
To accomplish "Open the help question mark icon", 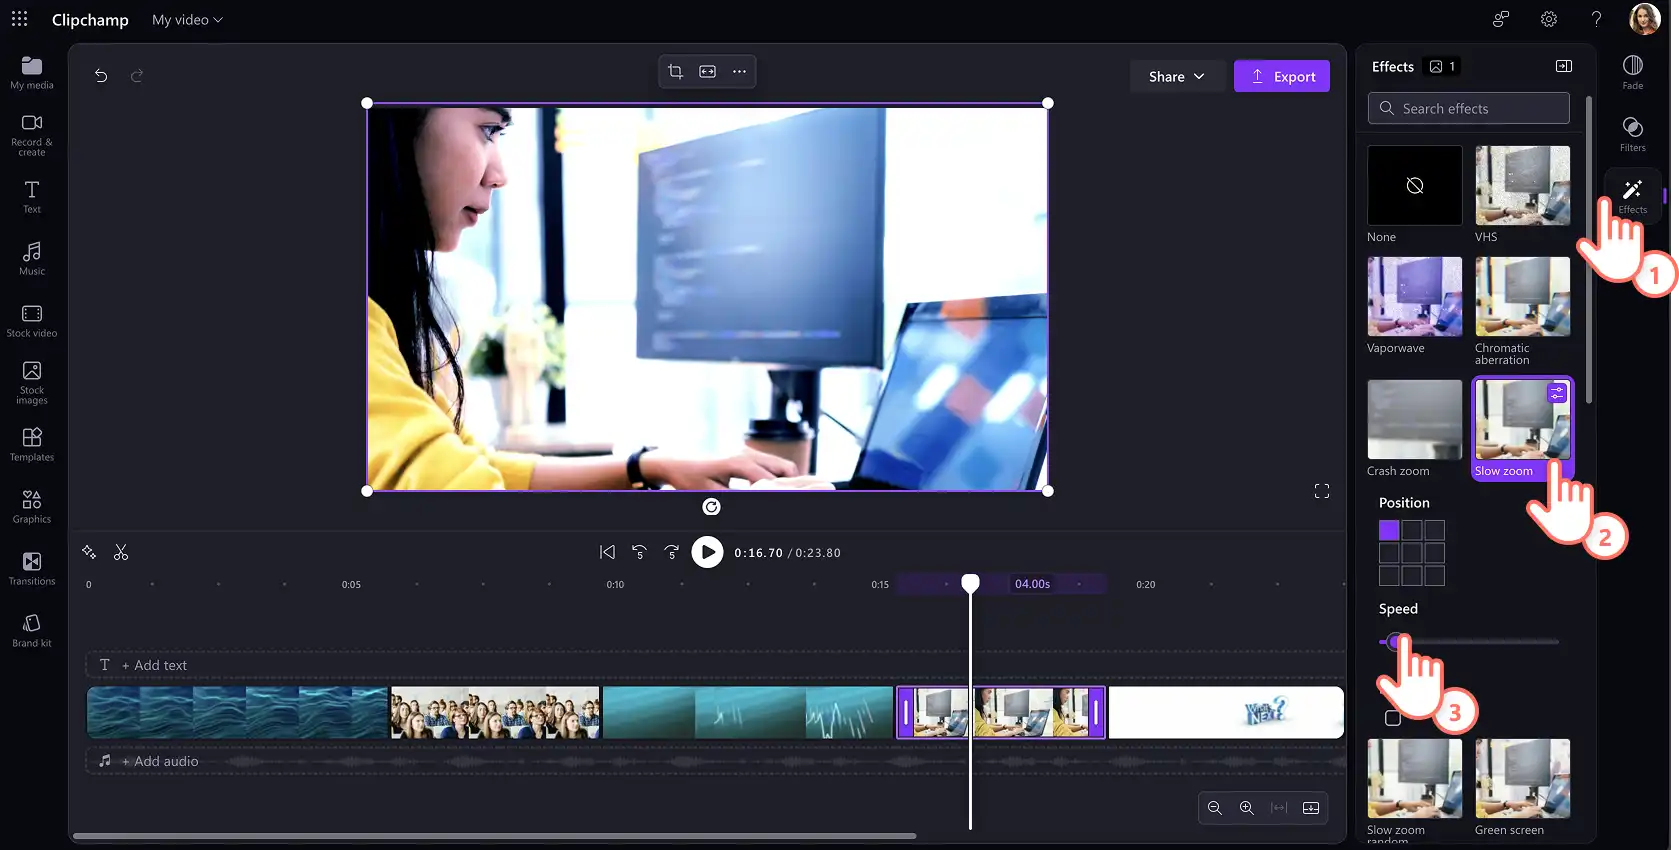I will 1597,19.
